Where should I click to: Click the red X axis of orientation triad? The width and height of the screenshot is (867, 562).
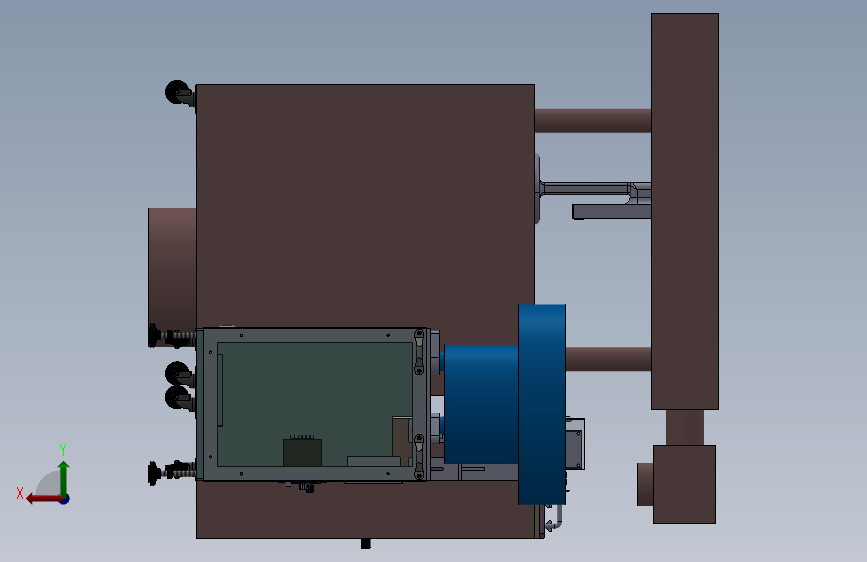tap(44, 499)
